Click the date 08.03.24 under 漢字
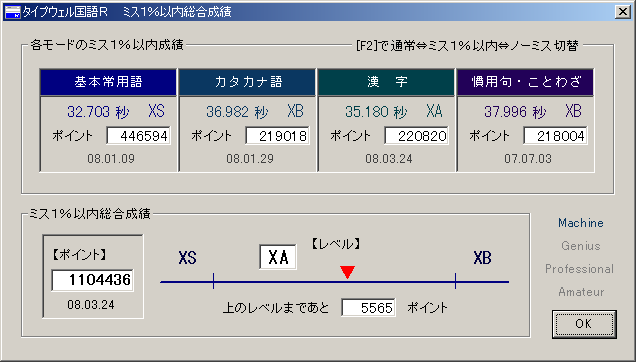This screenshot has height=362, width=636. click(389, 159)
